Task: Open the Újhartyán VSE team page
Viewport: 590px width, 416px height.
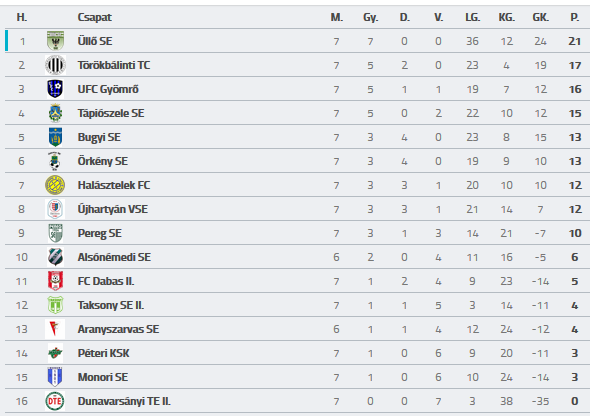Action: tap(113, 209)
